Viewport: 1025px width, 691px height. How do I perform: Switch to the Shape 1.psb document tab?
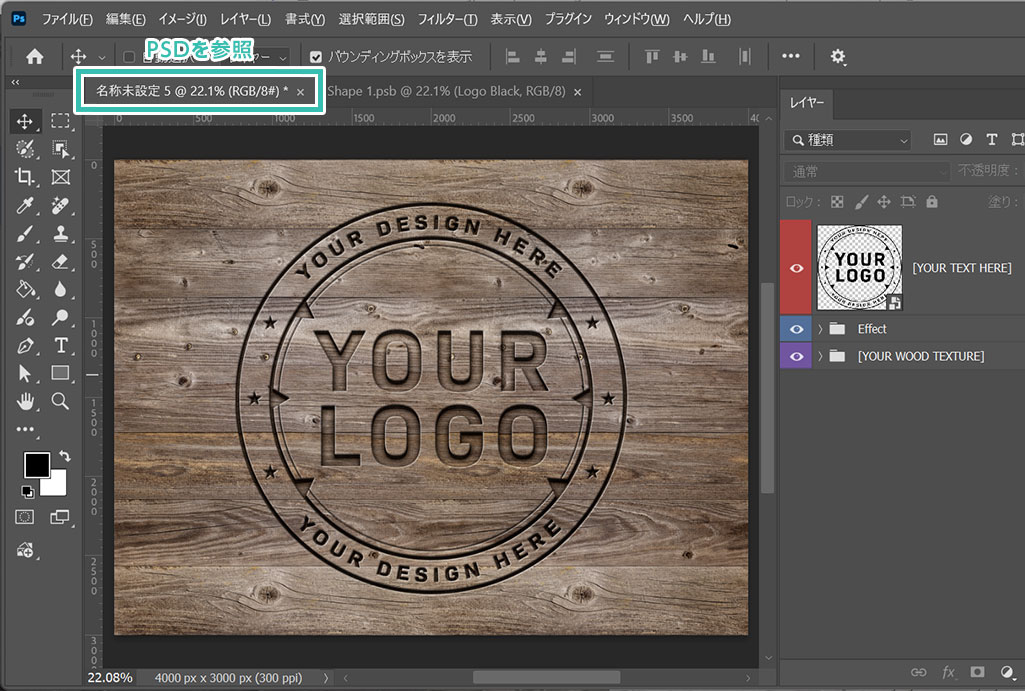[446, 91]
